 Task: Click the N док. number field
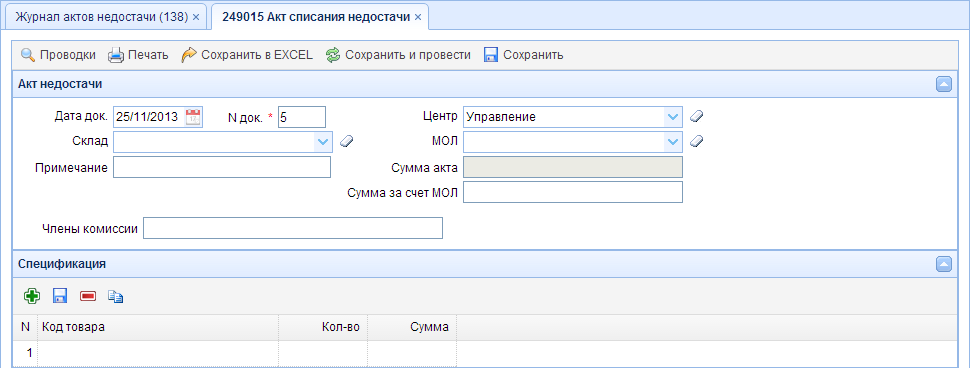(301, 116)
